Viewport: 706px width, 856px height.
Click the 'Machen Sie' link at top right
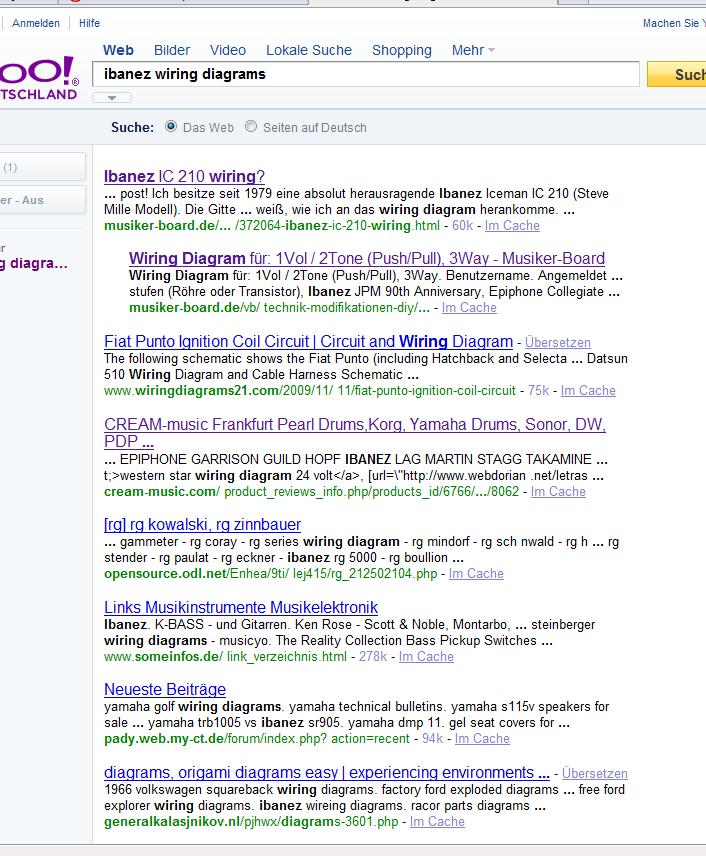674,23
